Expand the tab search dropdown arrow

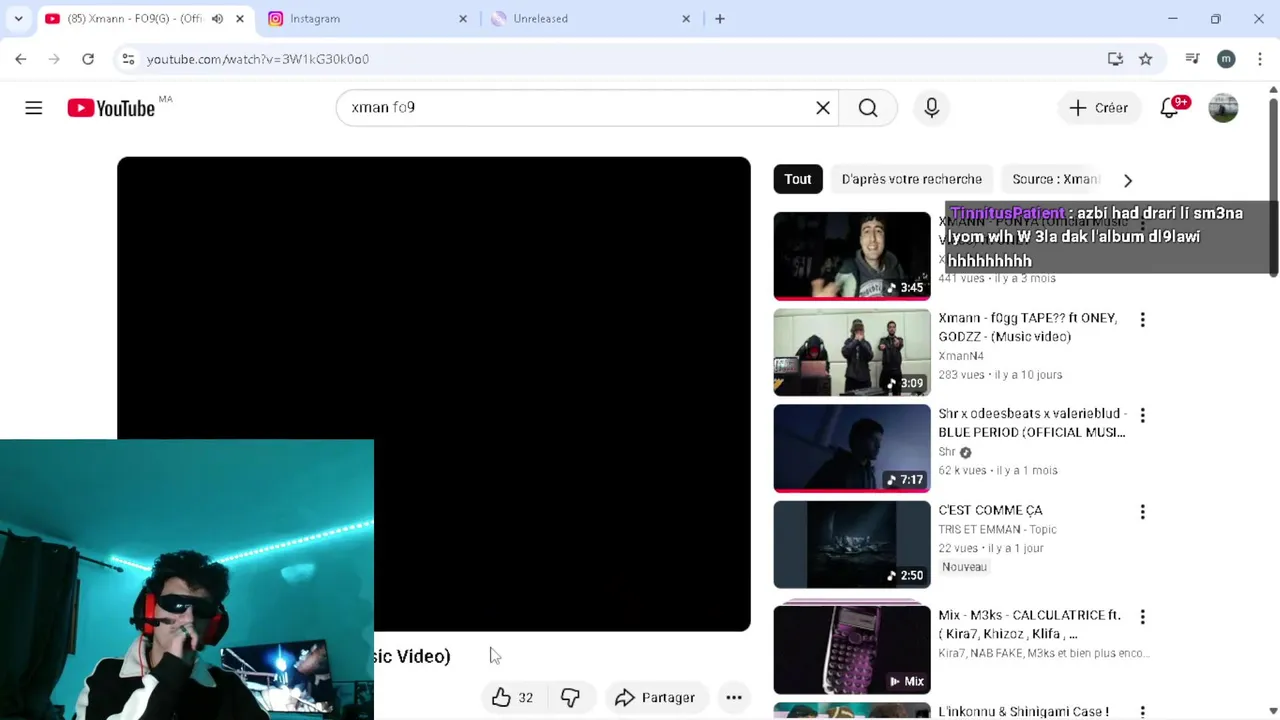pyautogui.click(x=18, y=19)
